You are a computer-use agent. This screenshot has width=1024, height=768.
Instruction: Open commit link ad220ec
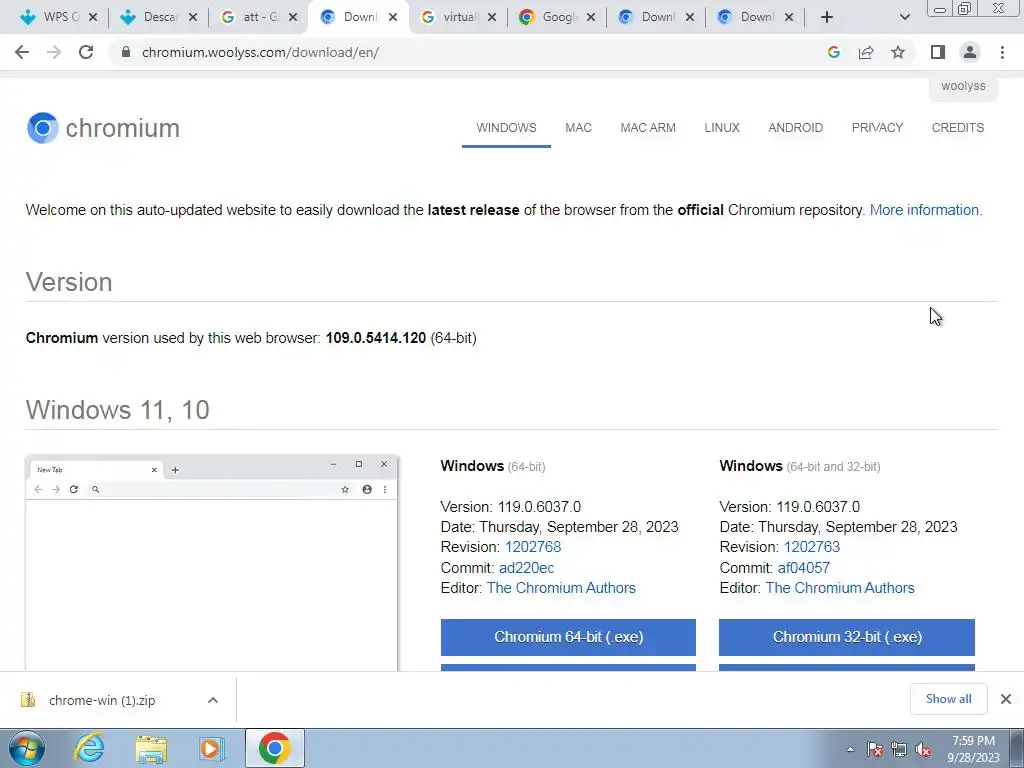point(526,568)
